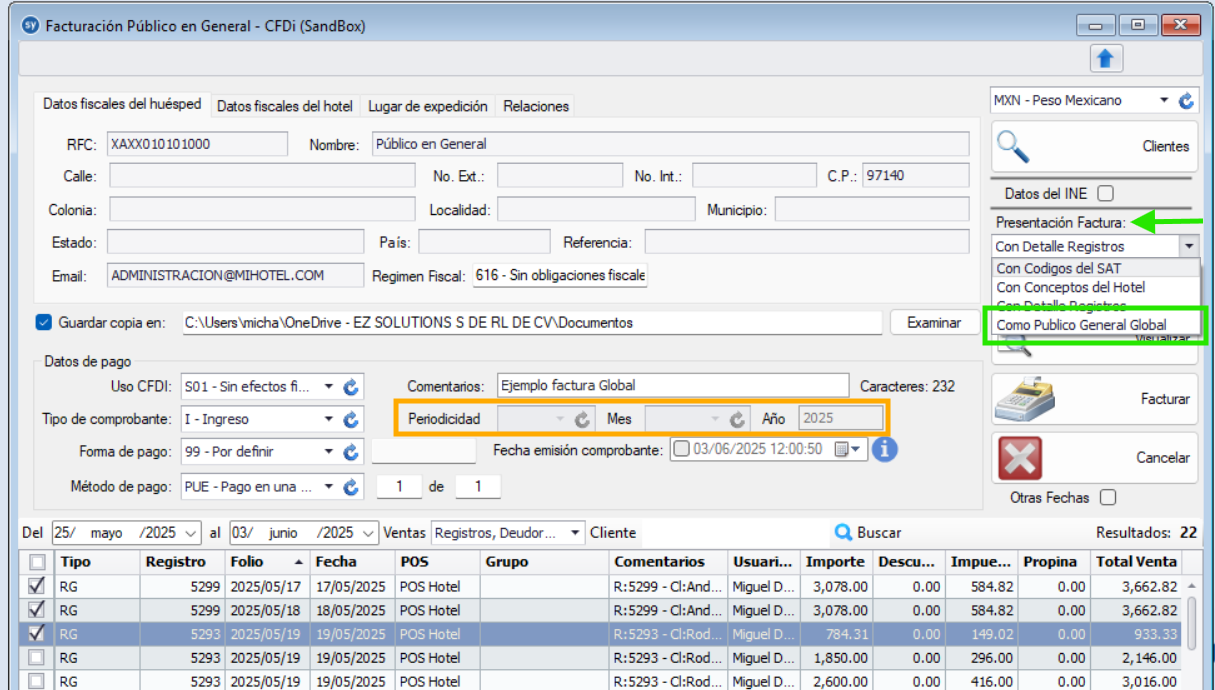Click the Email field
The height and width of the screenshot is (690, 1215).
pyautogui.click(x=235, y=275)
